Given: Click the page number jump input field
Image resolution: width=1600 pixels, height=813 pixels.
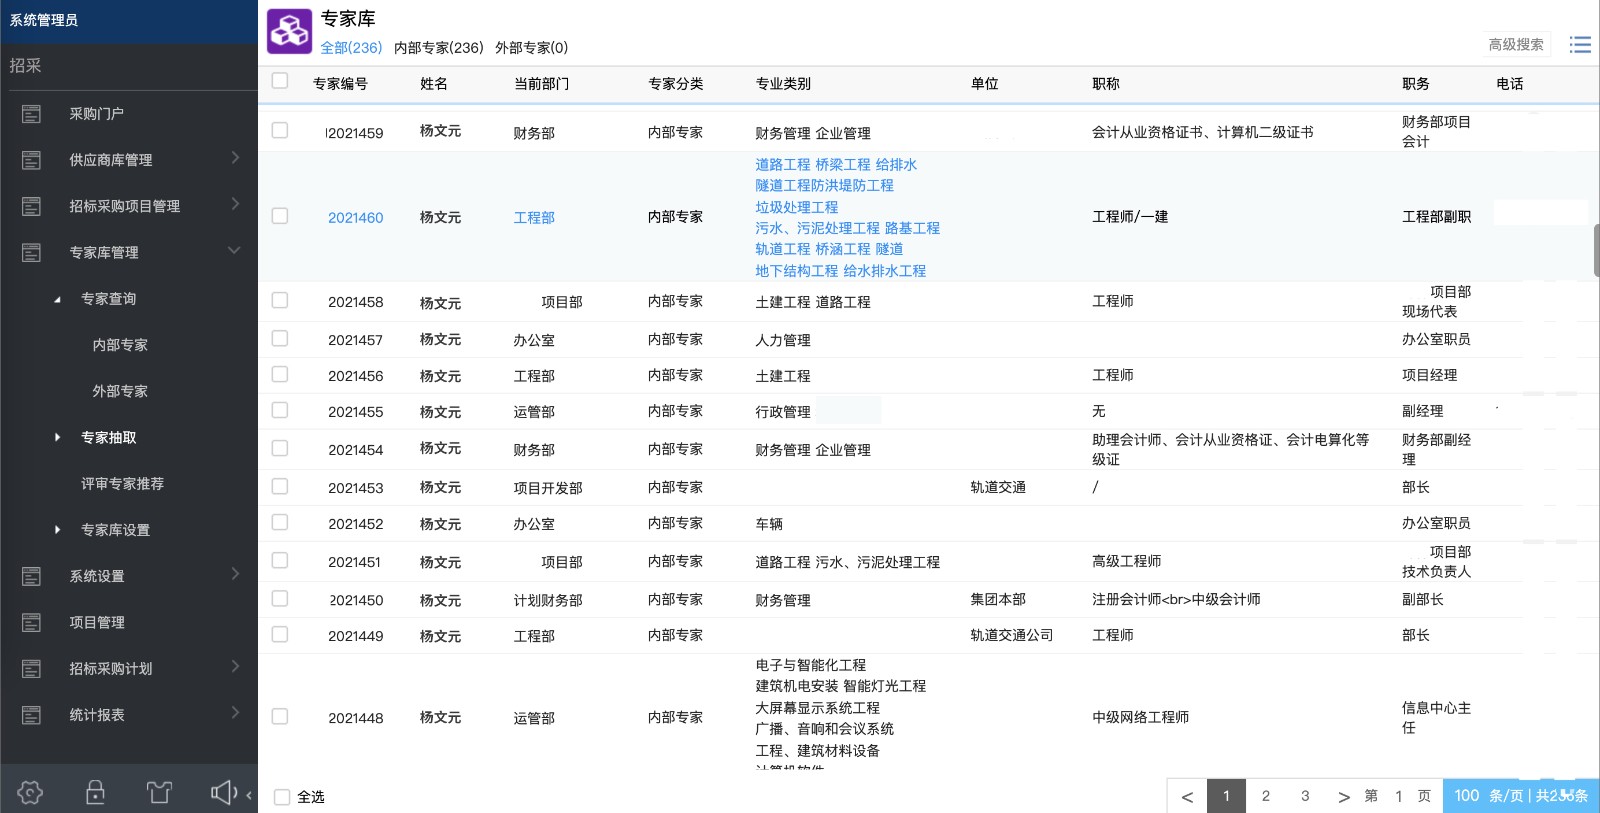Looking at the screenshot, I should tap(1398, 796).
